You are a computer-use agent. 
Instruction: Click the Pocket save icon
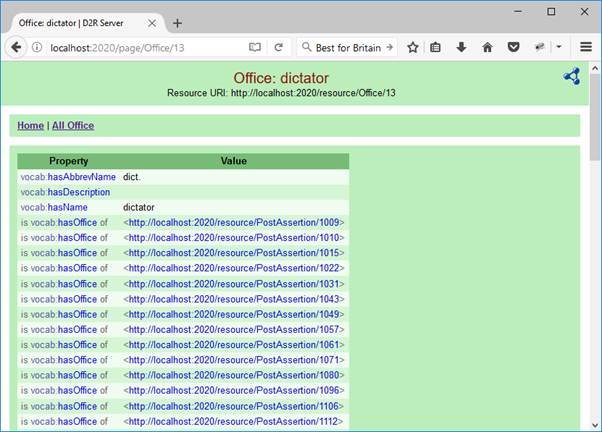(x=513, y=47)
